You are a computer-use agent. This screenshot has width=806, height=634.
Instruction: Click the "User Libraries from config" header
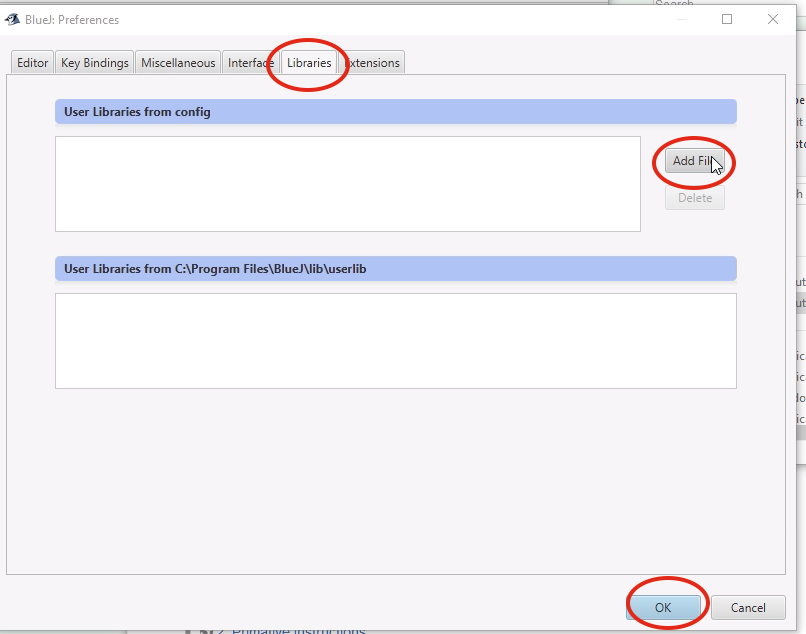[137, 112]
